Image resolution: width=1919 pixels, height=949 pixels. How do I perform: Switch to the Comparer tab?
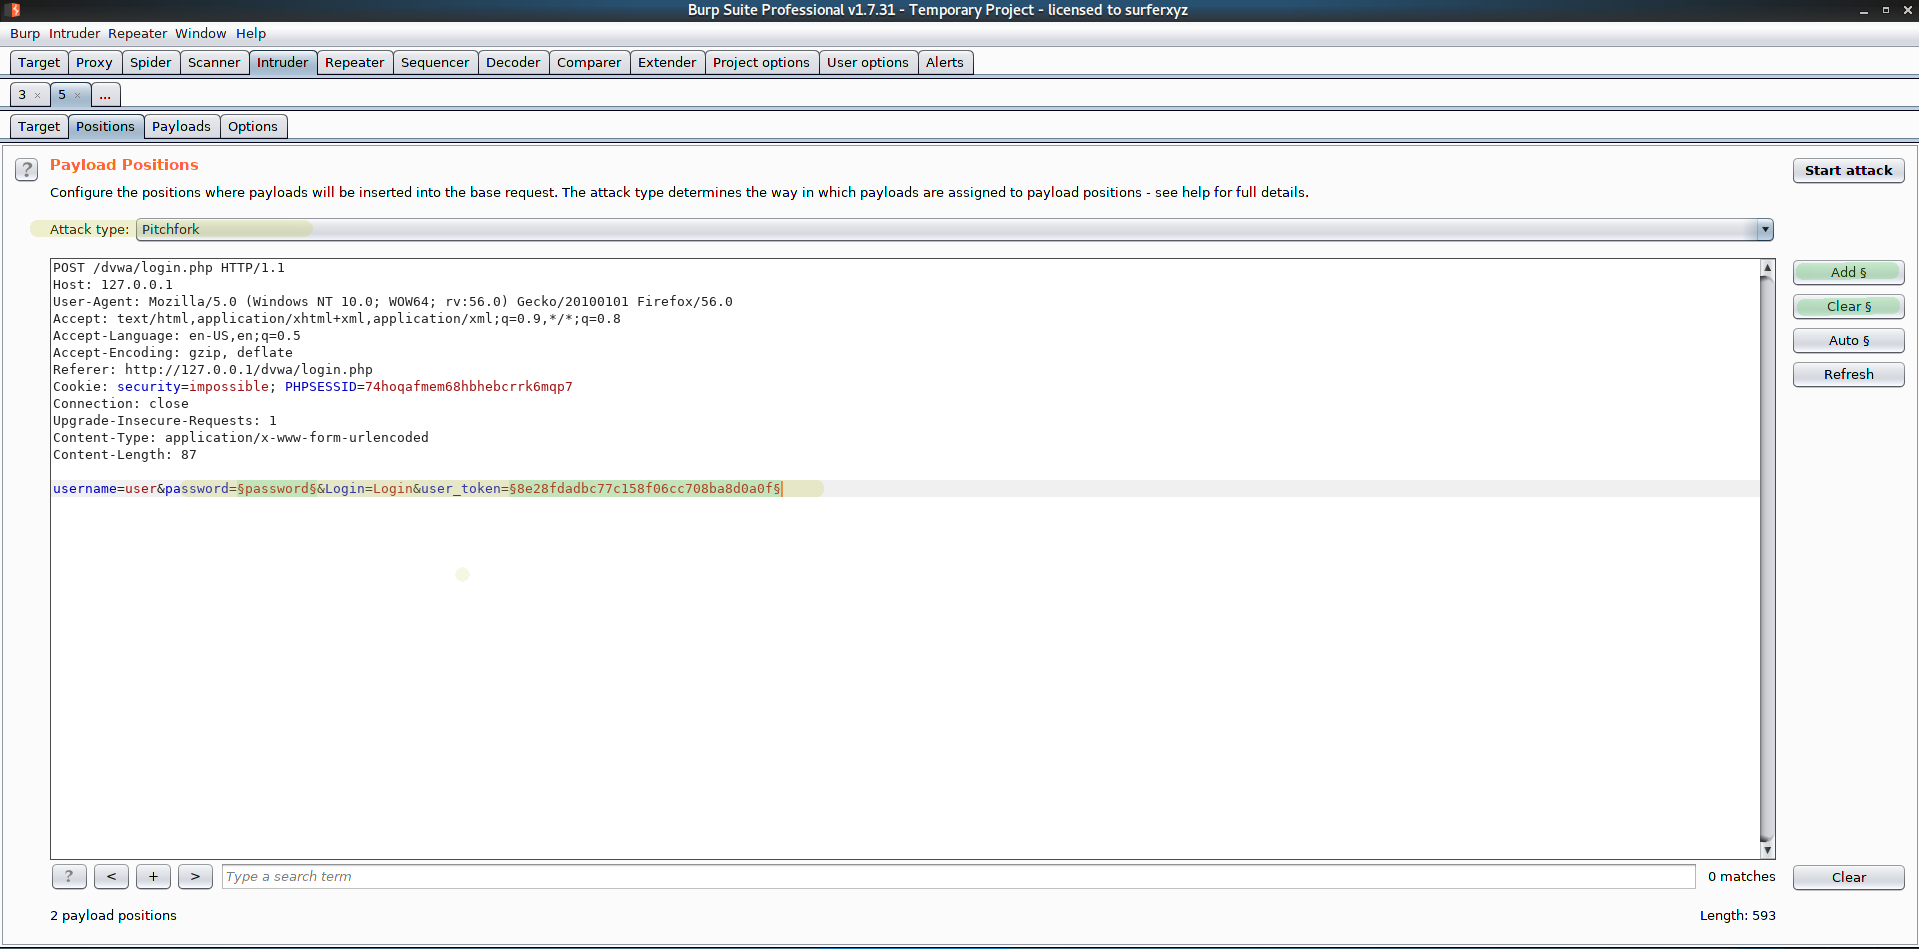coord(589,63)
